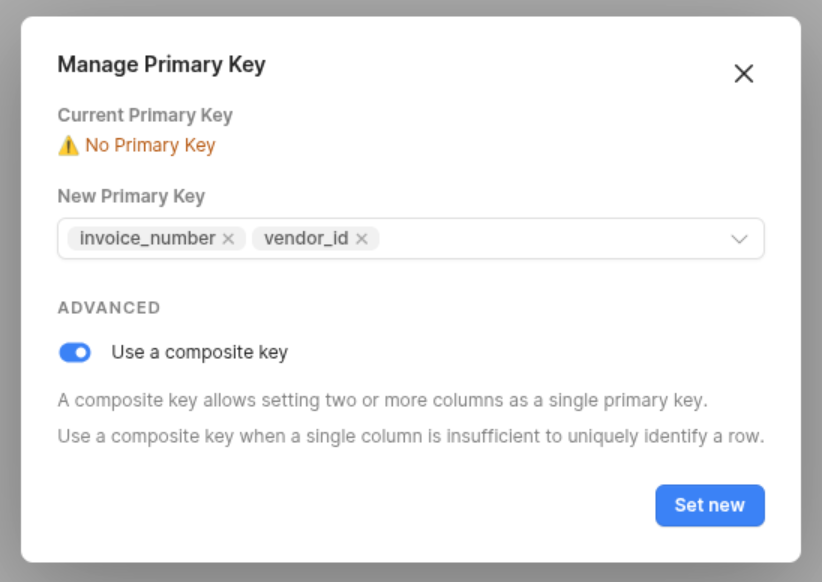Click the Manage Primary Key title

[161, 64]
